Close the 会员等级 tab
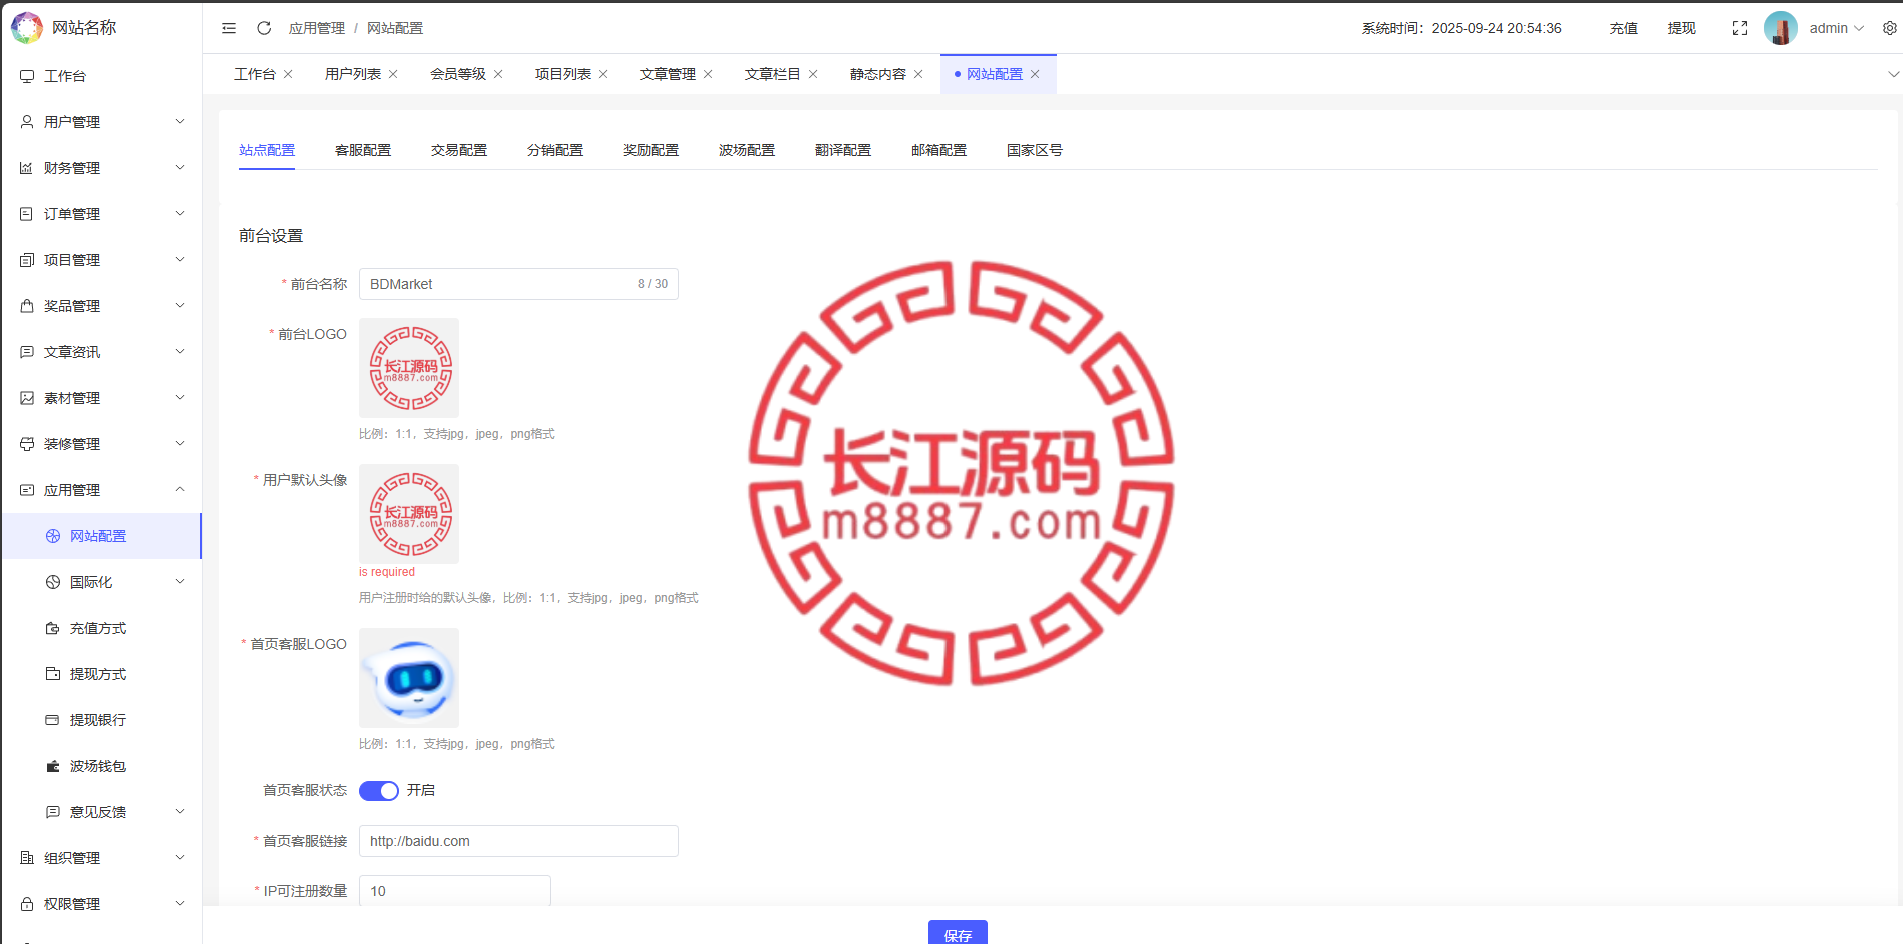 [498, 74]
